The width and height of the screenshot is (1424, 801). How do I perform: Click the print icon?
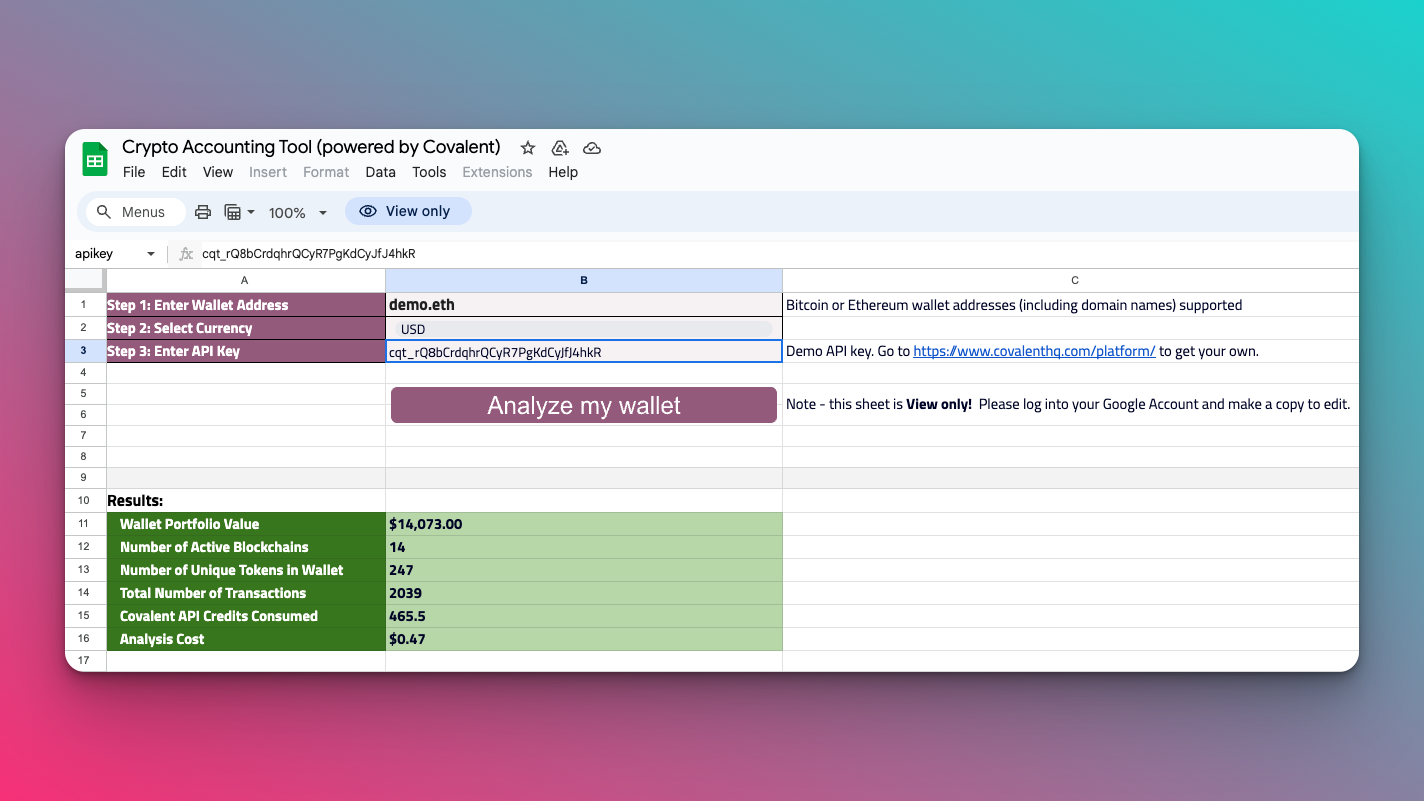point(203,212)
